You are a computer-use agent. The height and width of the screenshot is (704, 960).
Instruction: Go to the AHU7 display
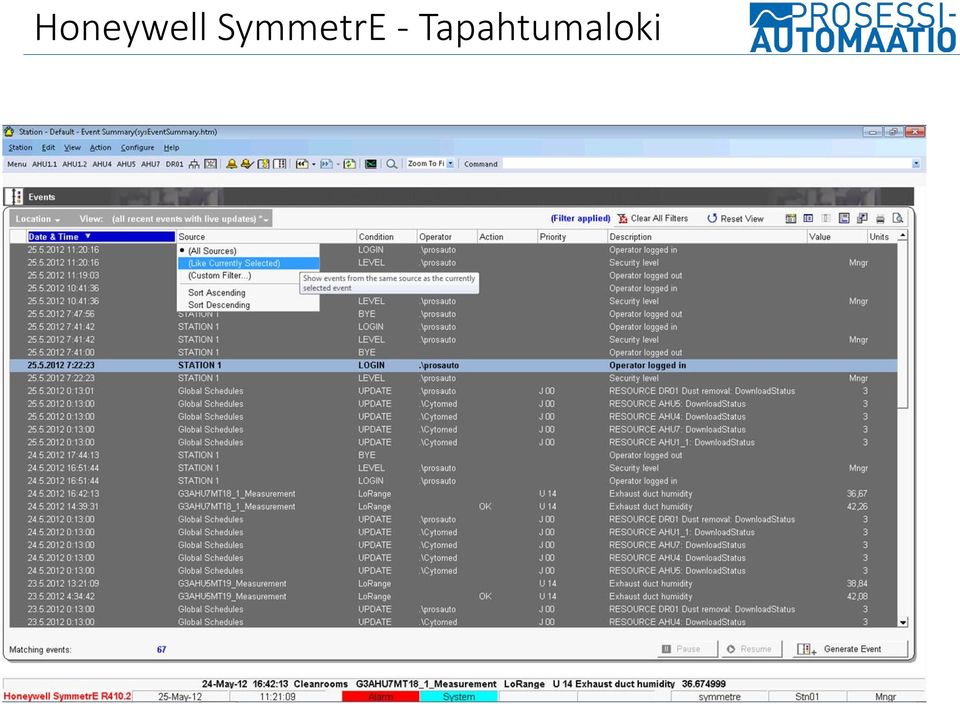click(151, 164)
